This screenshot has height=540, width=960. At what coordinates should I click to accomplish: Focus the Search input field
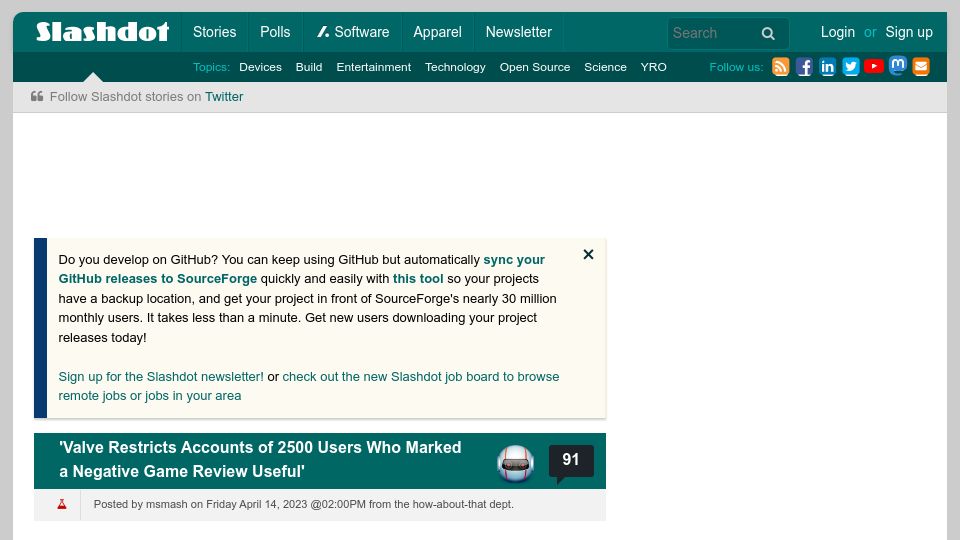pyautogui.click(x=711, y=33)
